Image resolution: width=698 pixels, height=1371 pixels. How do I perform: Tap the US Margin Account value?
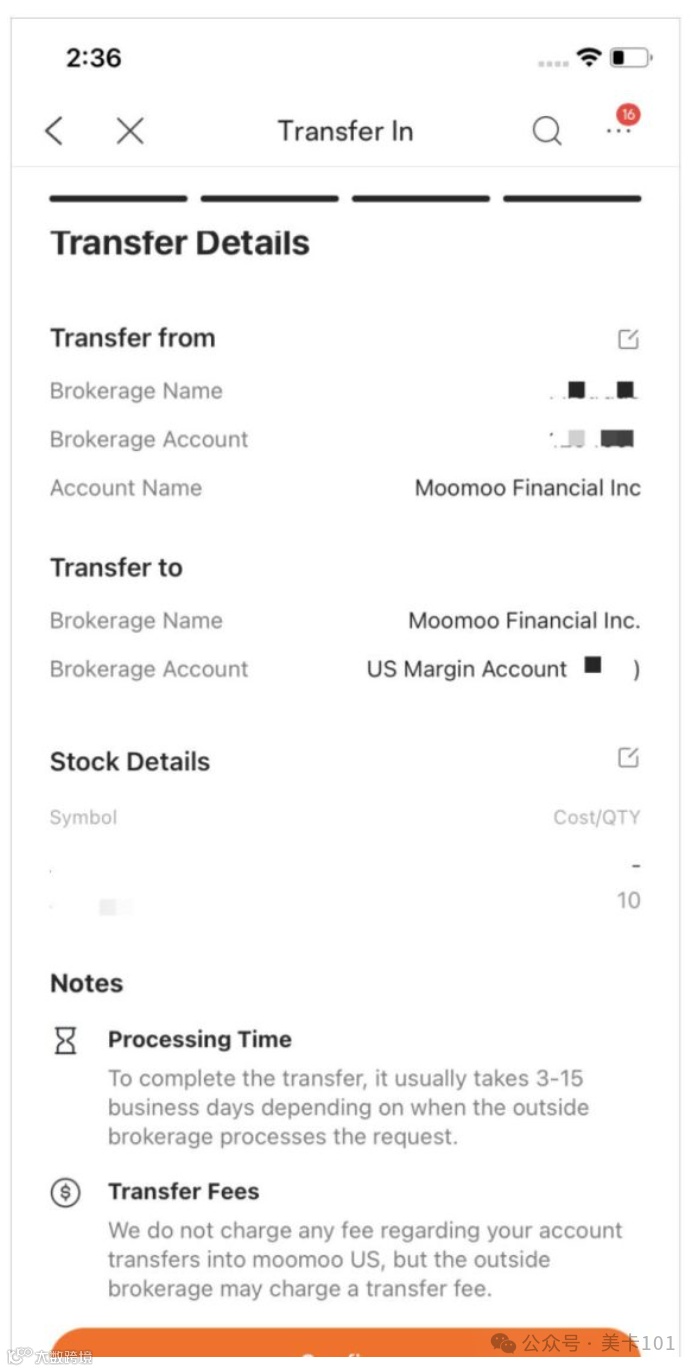[x=467, y=669]
